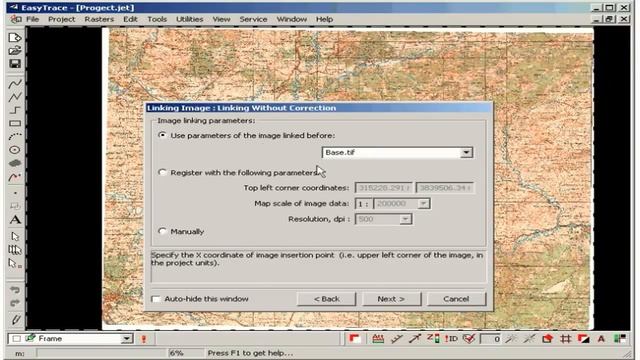The width and height of the screenshot is (640, 360).
Task: Open the Base.tif image dropdown
Action: 466,153
